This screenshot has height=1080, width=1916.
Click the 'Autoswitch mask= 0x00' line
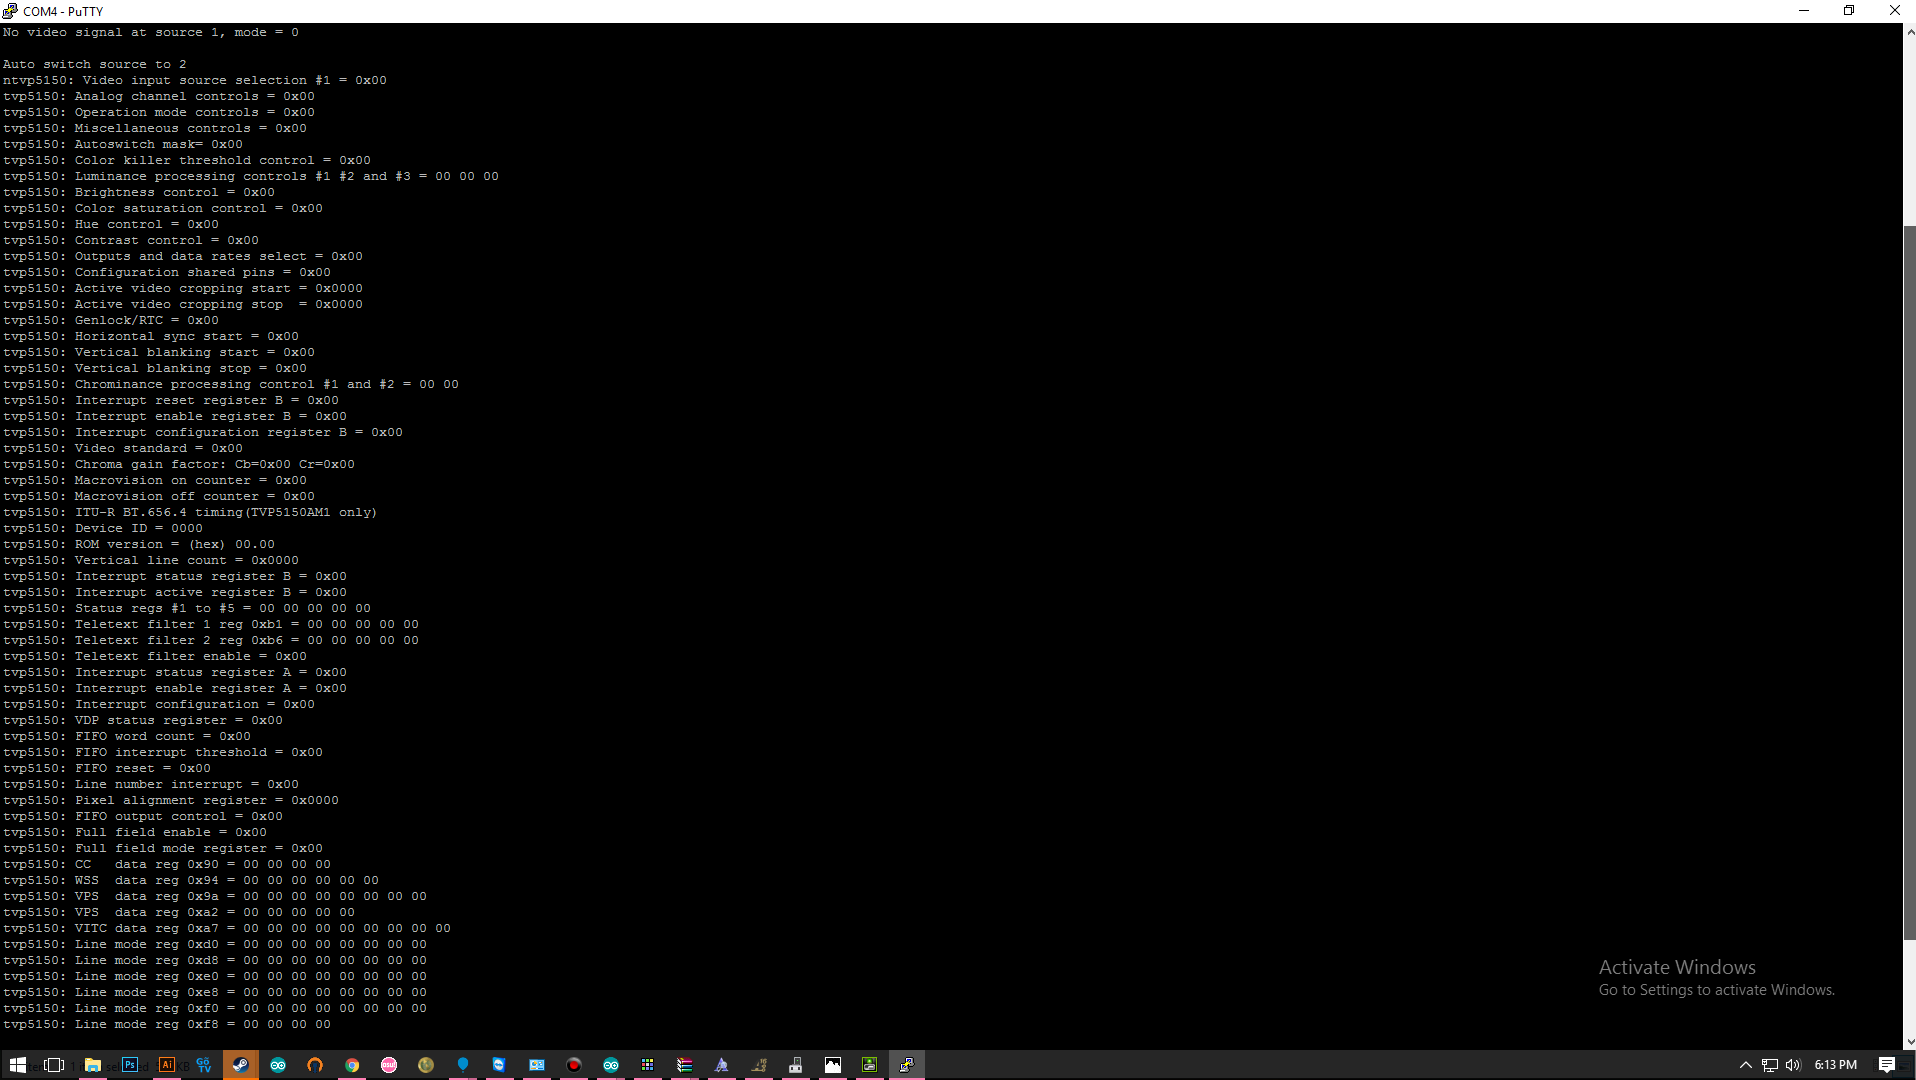pyautogui.click(x=123, y=144)
